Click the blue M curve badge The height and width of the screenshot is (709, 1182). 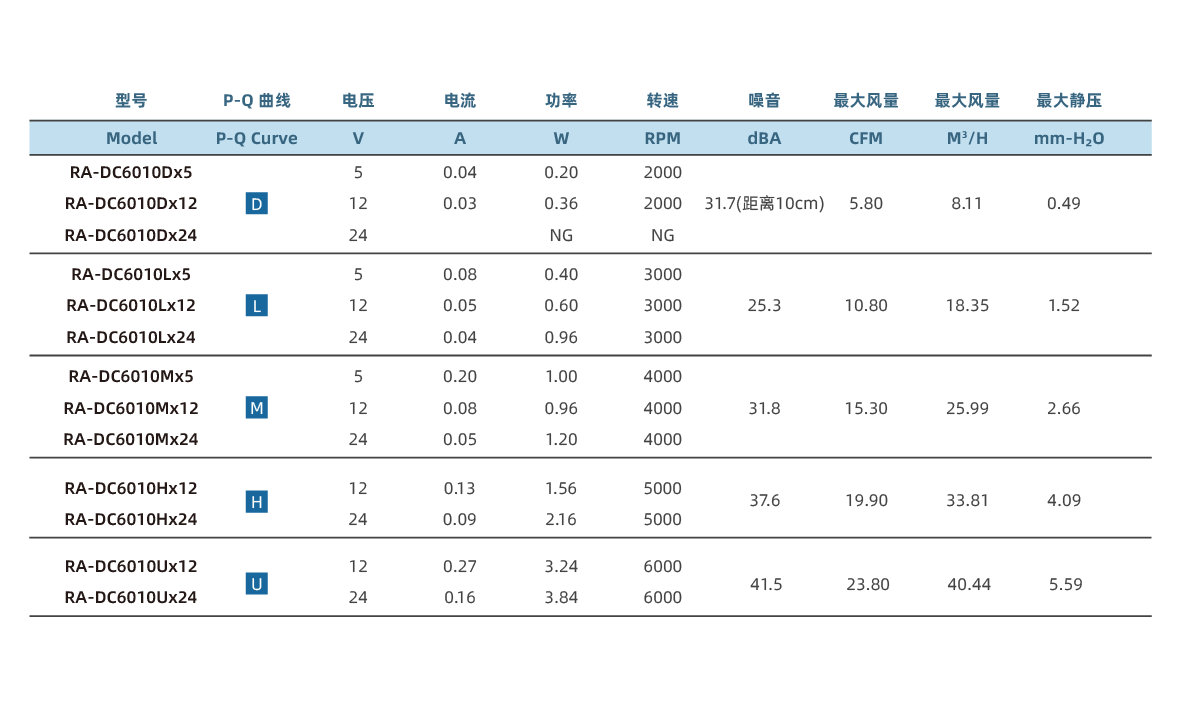tap(256, 408)
